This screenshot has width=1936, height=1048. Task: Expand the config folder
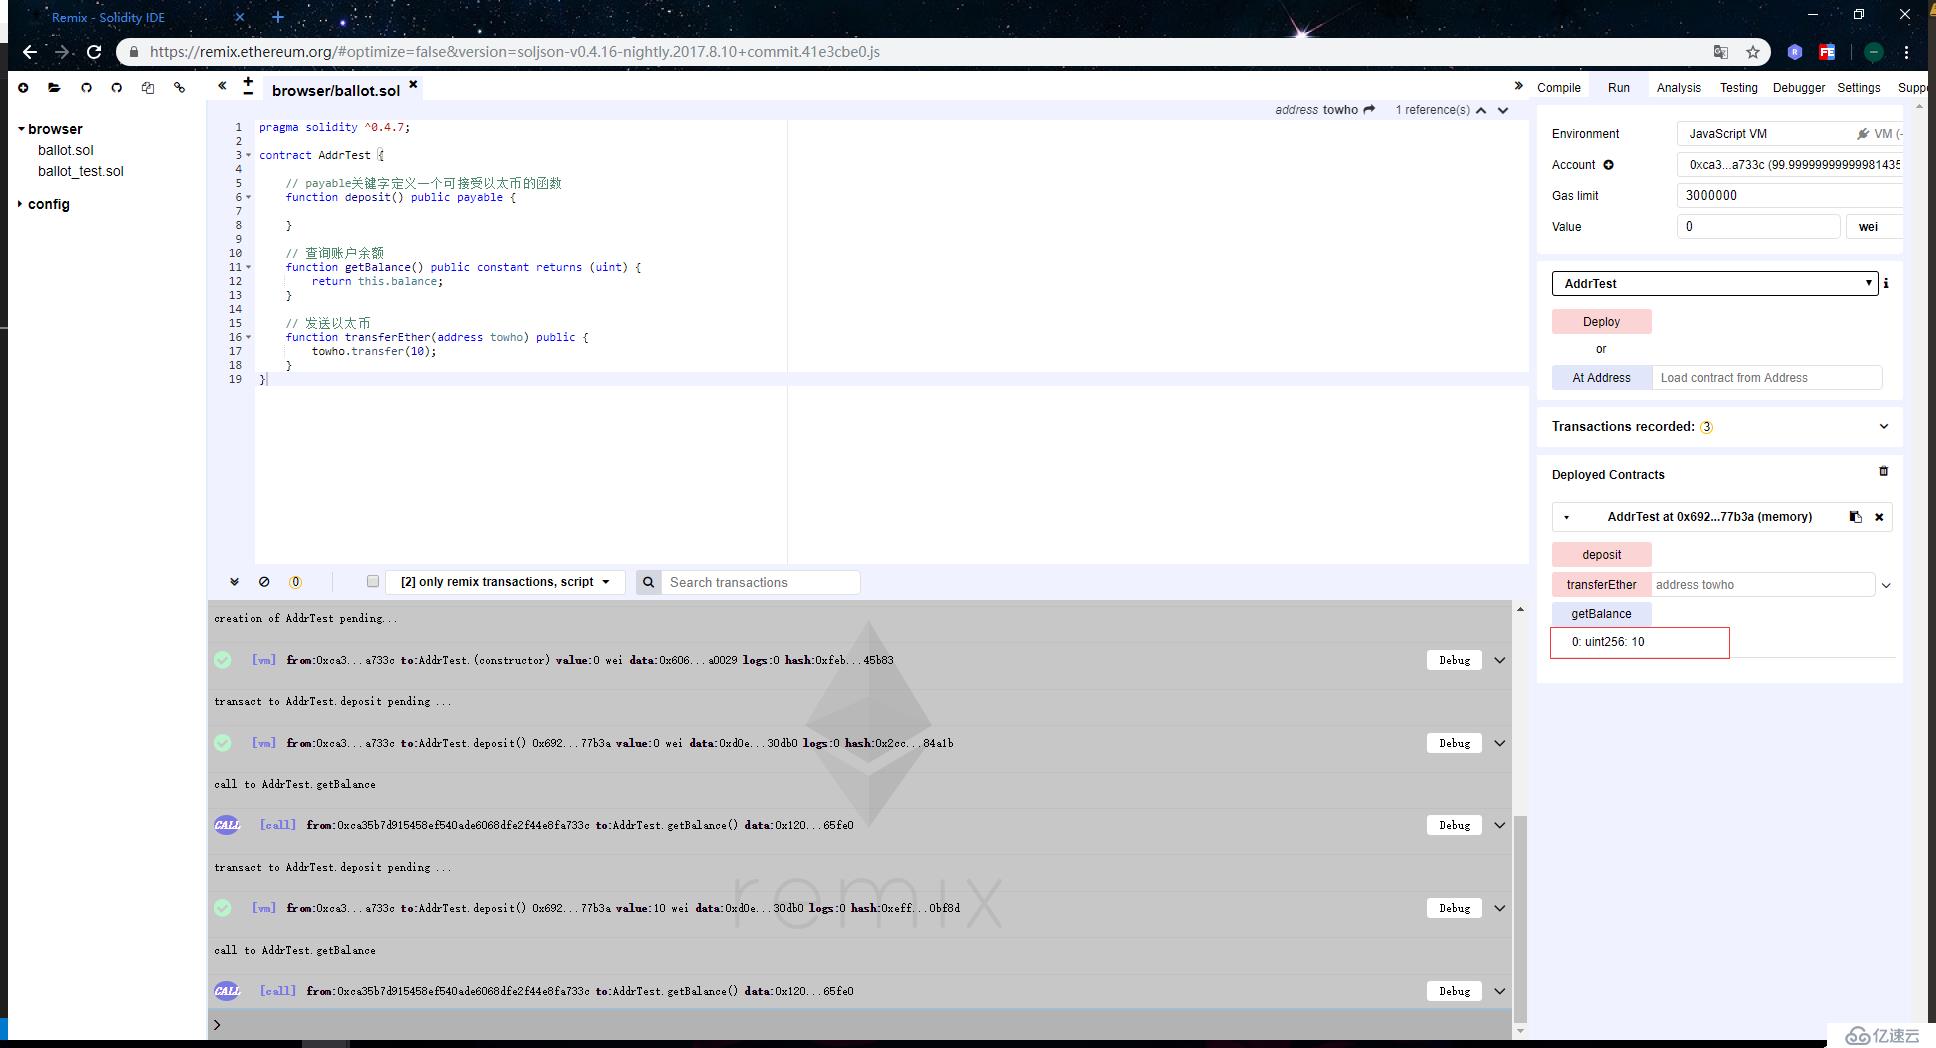coord(21,204)
